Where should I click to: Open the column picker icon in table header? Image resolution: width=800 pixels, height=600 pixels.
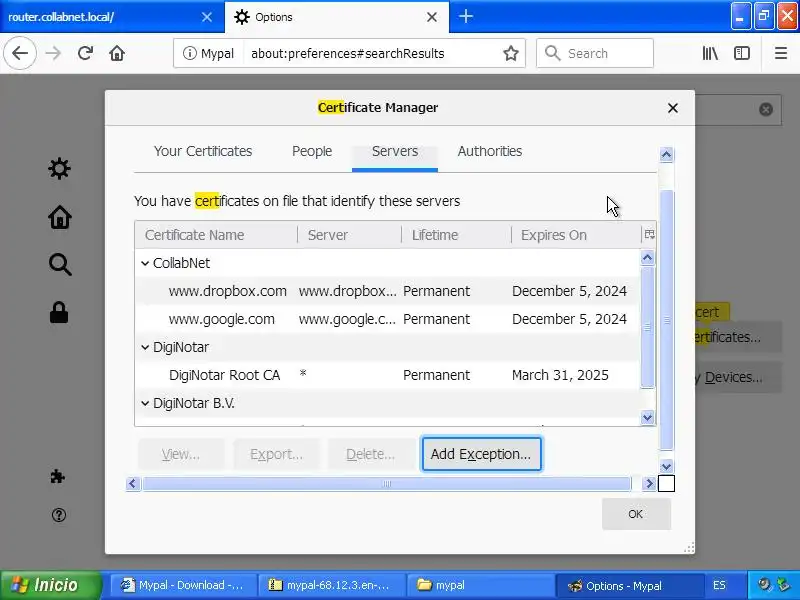pyautogui.click(x=649, y=235)
